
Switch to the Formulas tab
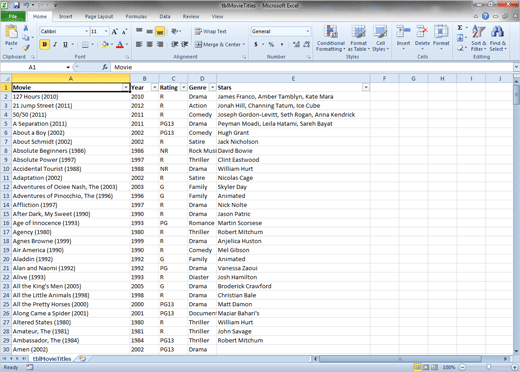click(136, 16)
